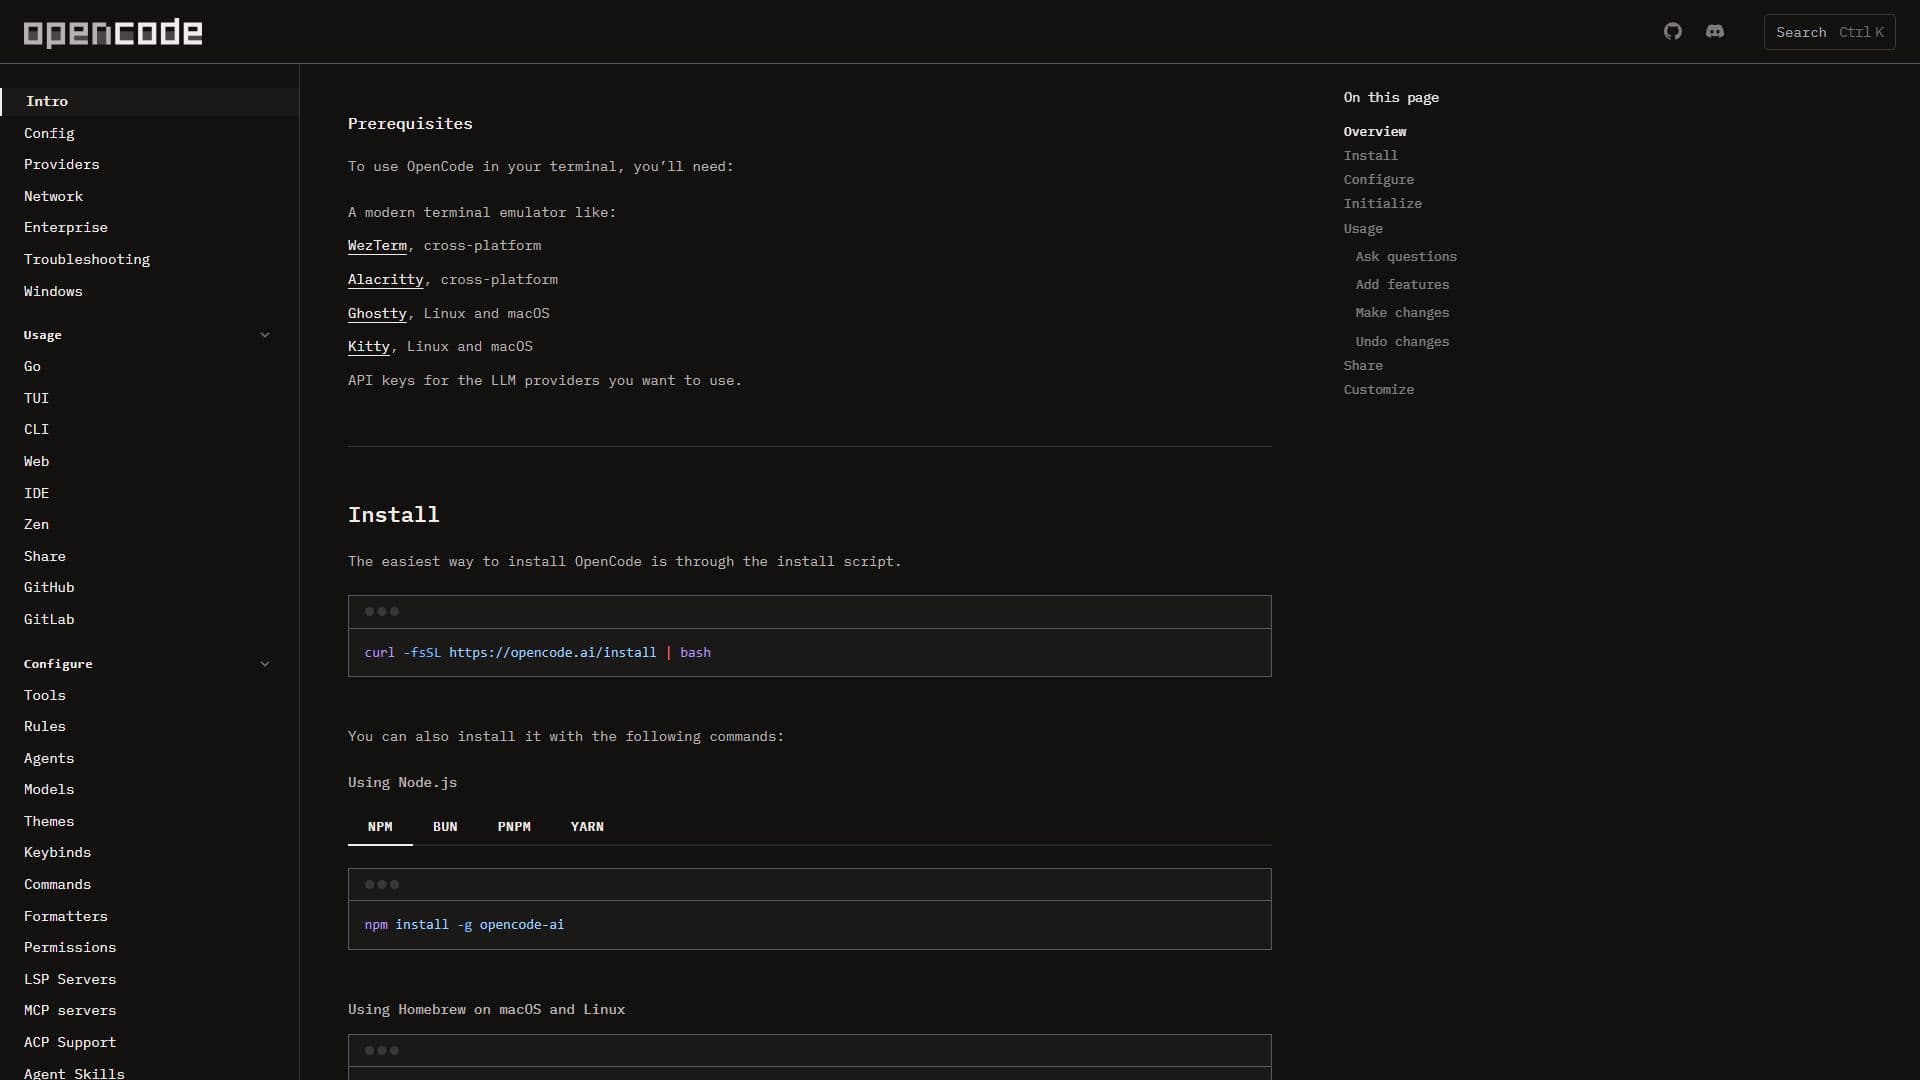Image resolution: width=1920 pixels, height=1080 pixels.
Task: Click the curl install script URL
Action: tap(552, 653)
